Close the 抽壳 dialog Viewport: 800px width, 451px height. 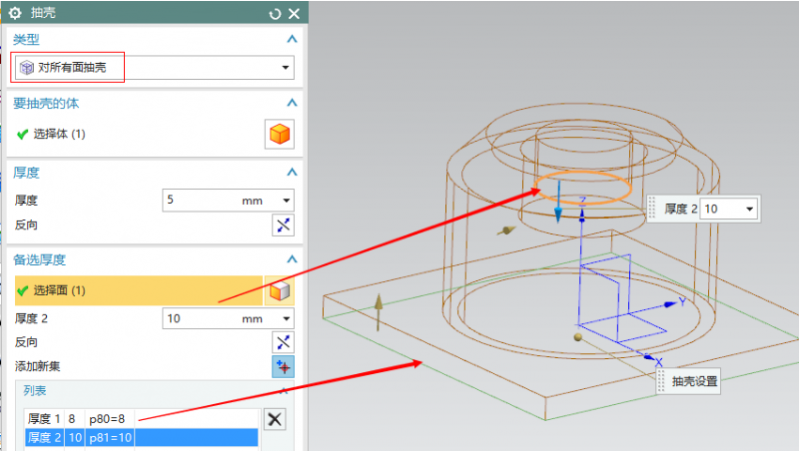pos(293,13)
